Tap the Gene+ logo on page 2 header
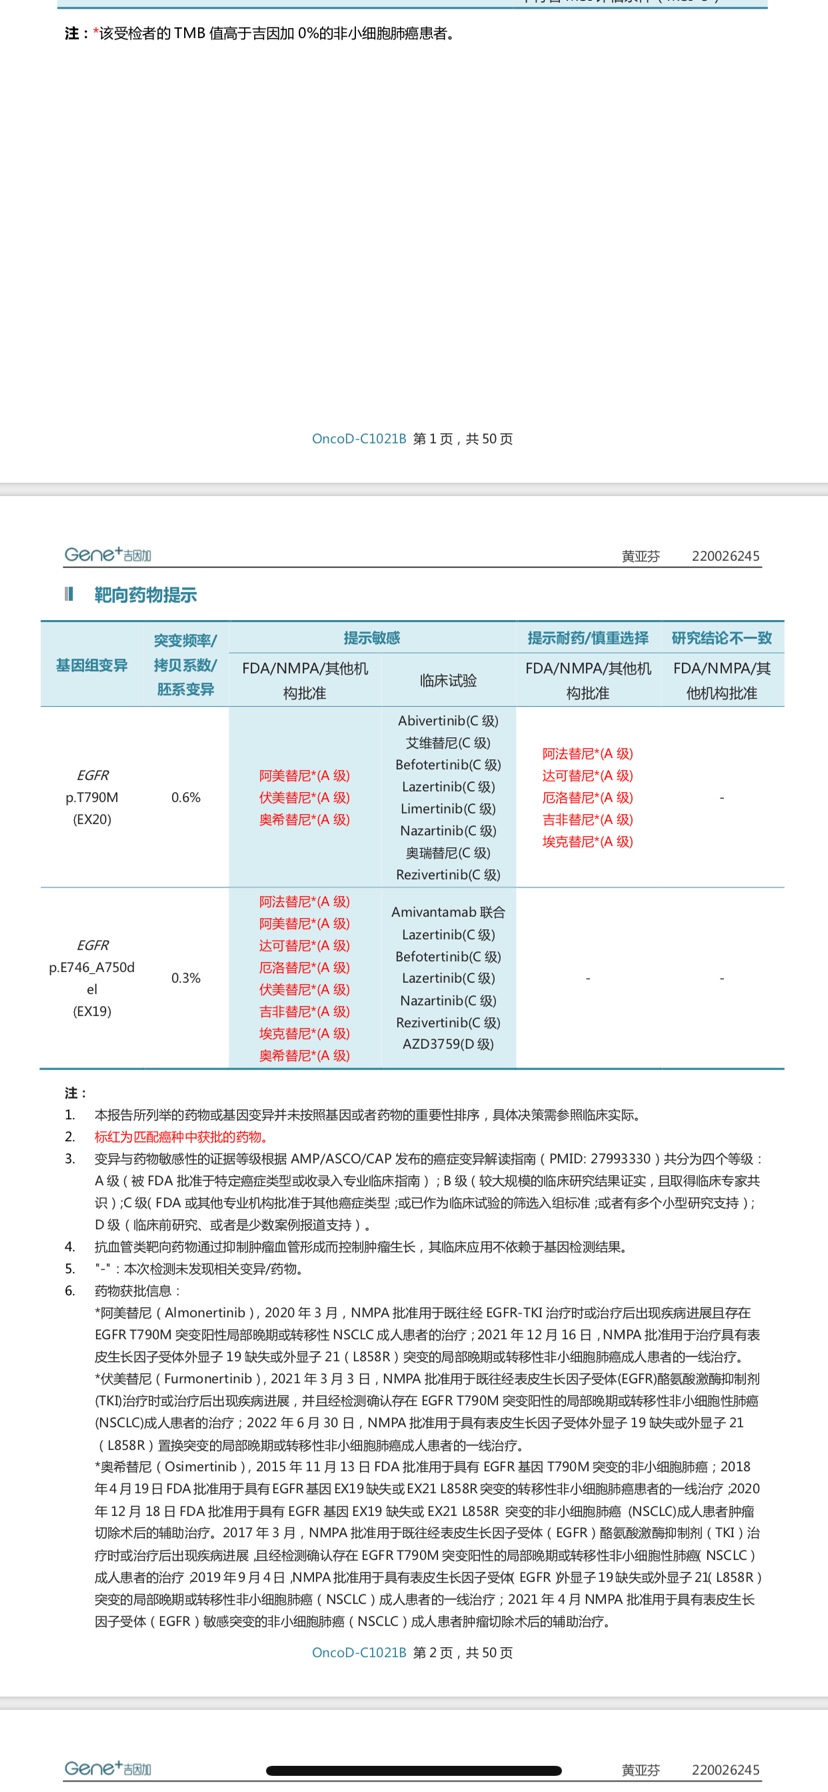This screenshot has width=828, height=1792. (x=107, y=554)
